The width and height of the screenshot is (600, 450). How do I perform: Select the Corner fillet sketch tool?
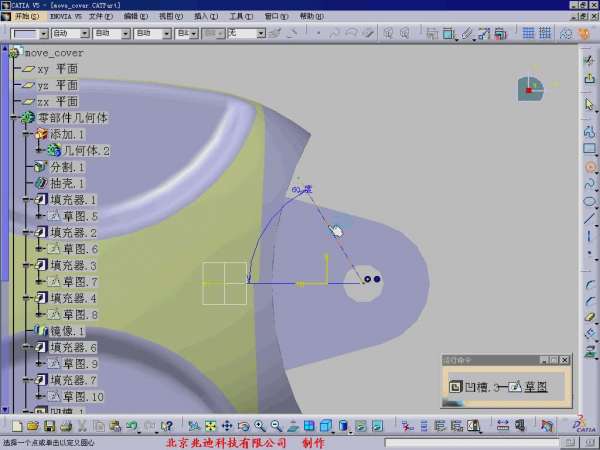point(590,284)
